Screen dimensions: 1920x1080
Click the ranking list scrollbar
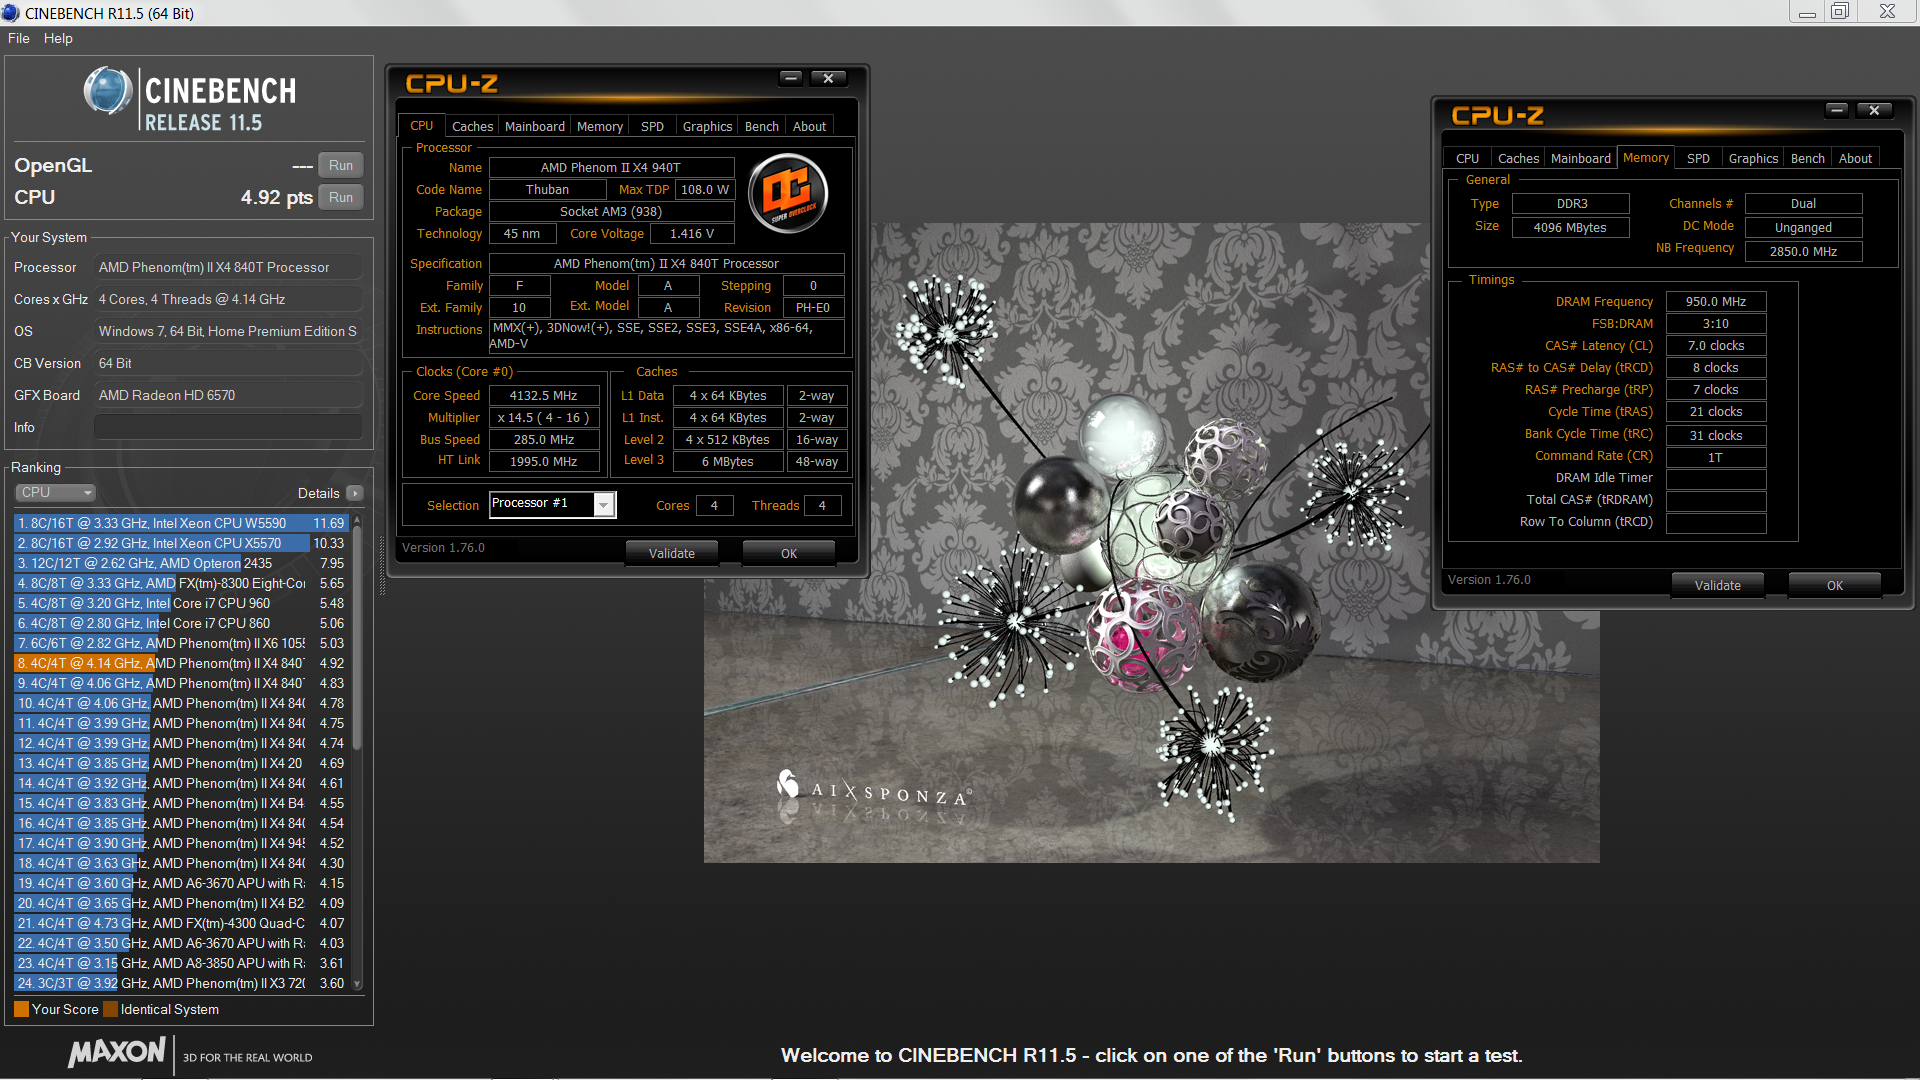[x=357, y=640]
